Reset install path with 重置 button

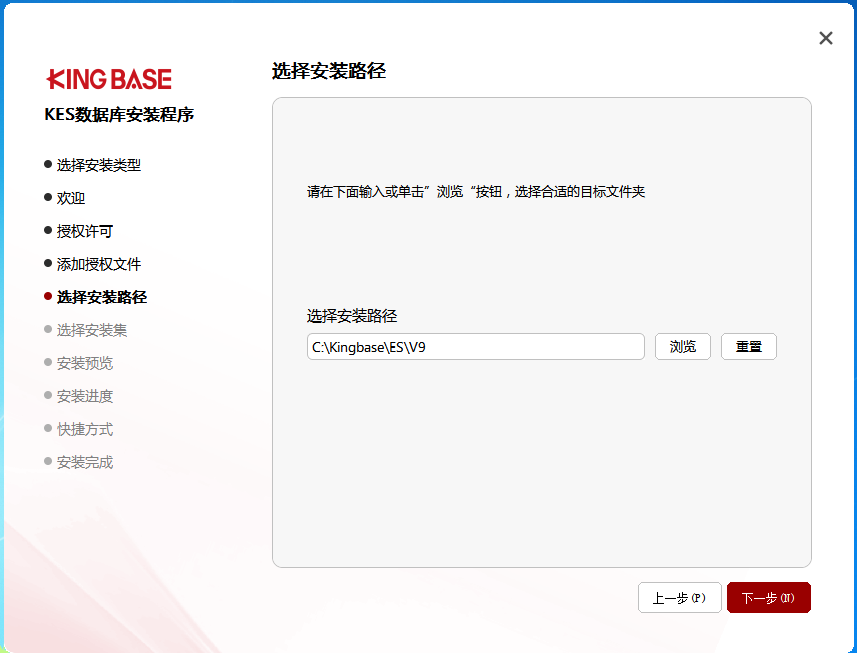(x=749, y=346)
